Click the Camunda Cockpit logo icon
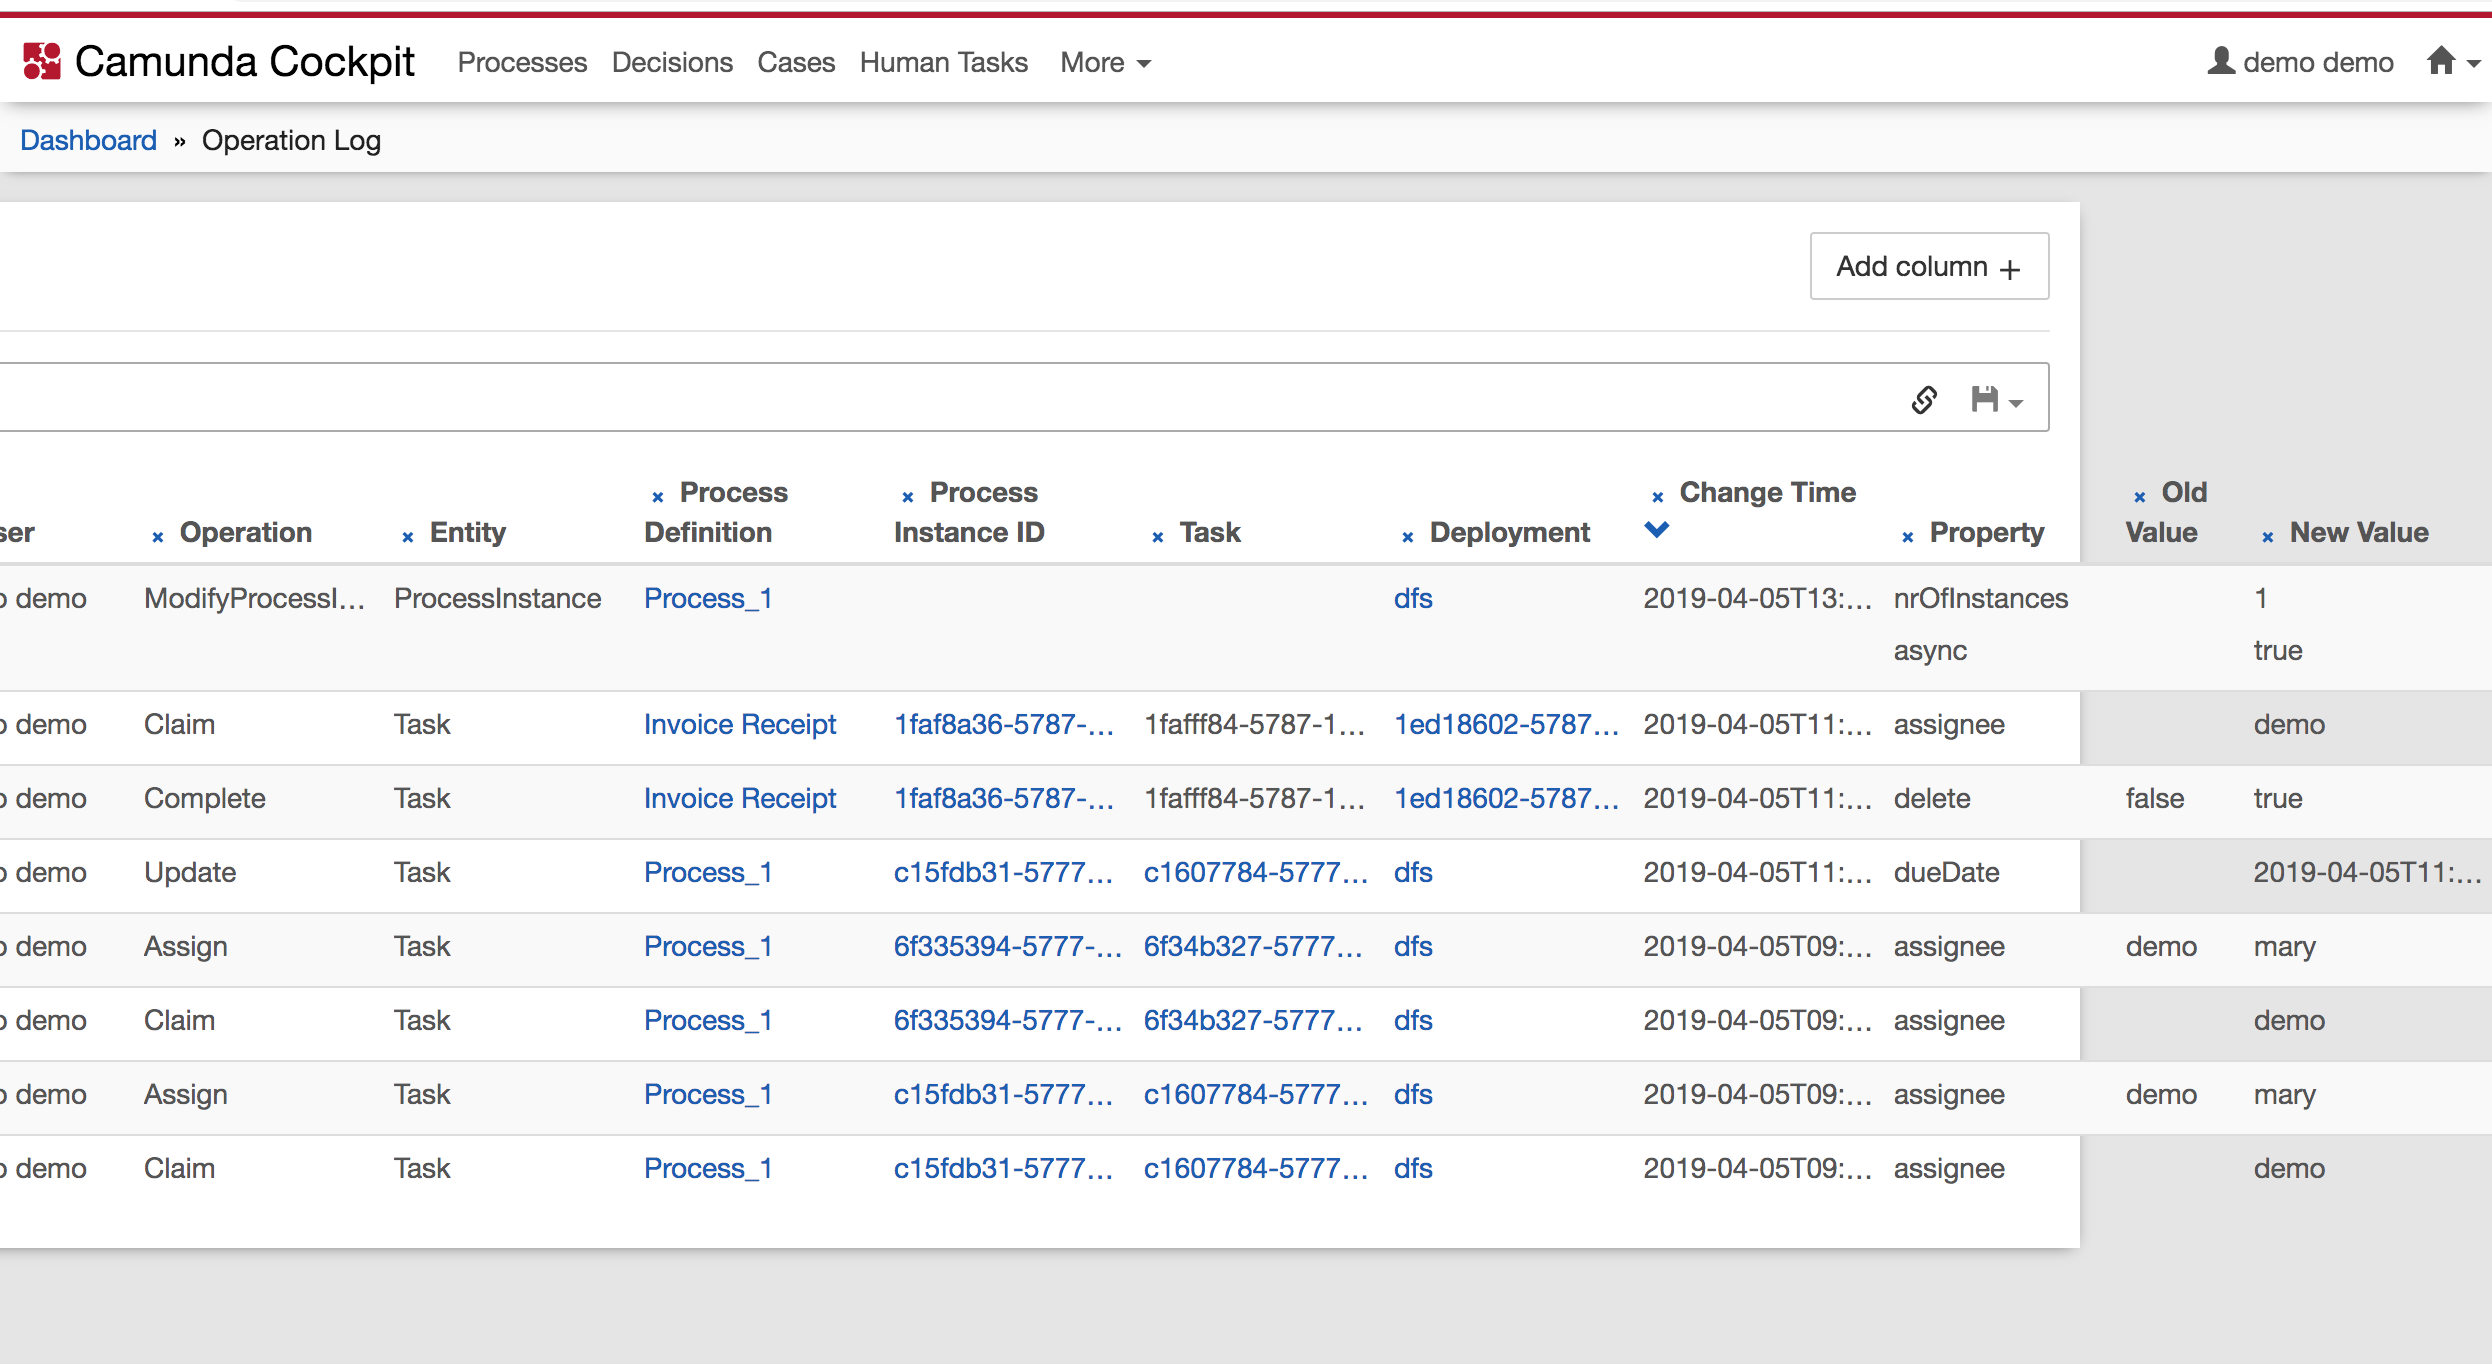Image resolution: width=2492 pixels, height=1364 pixels. (x=42, y=62)
